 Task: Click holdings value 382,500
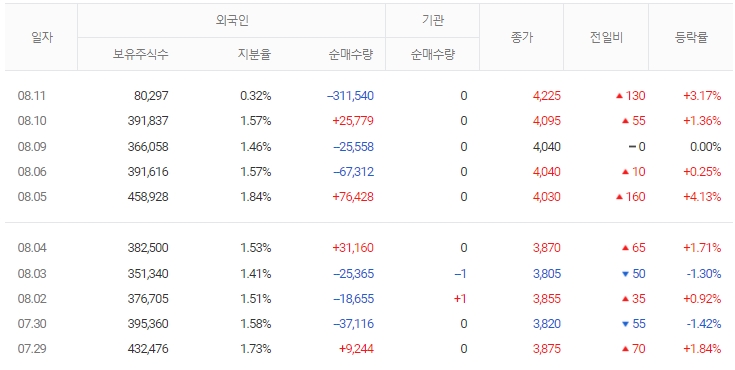[148, 248]
